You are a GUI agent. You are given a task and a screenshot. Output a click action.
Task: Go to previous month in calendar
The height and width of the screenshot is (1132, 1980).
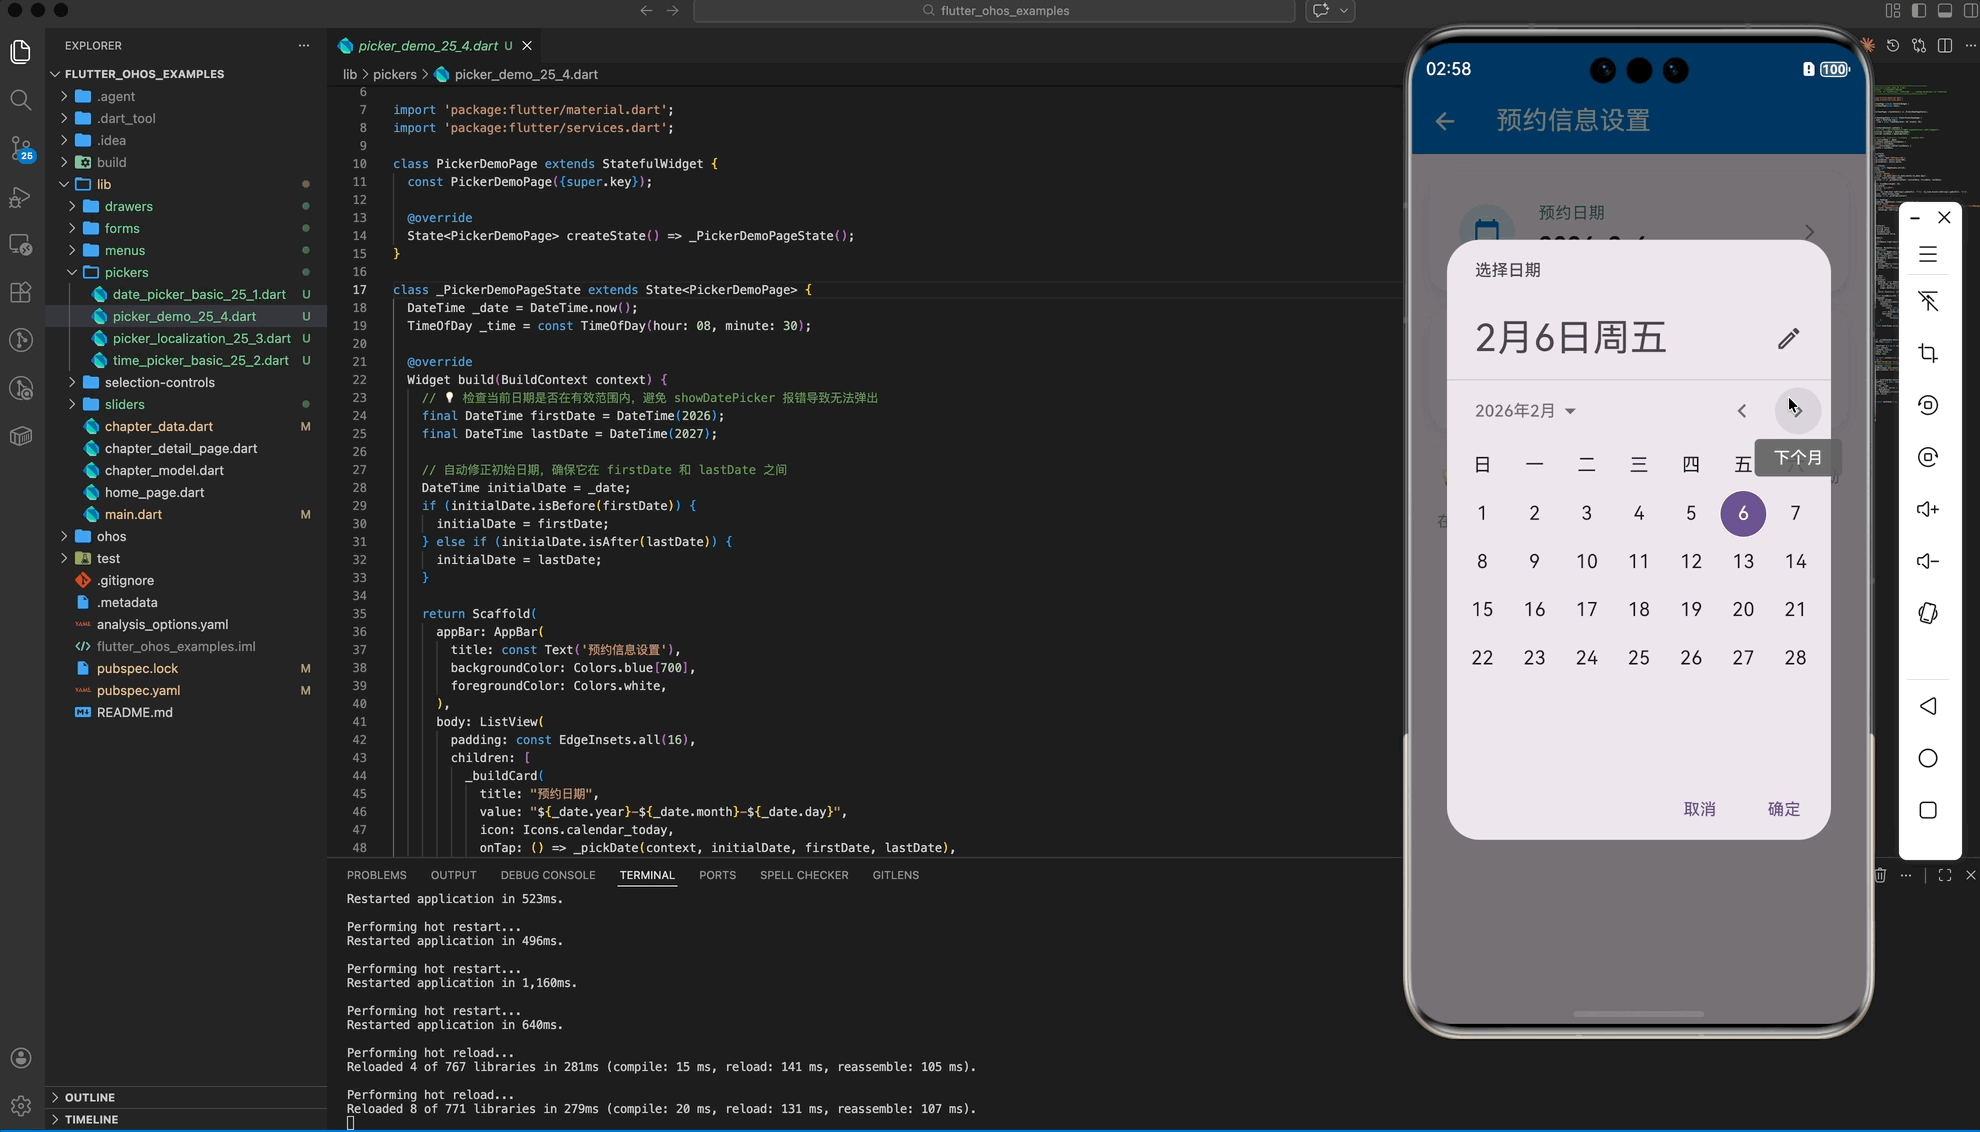[1742, 411]
